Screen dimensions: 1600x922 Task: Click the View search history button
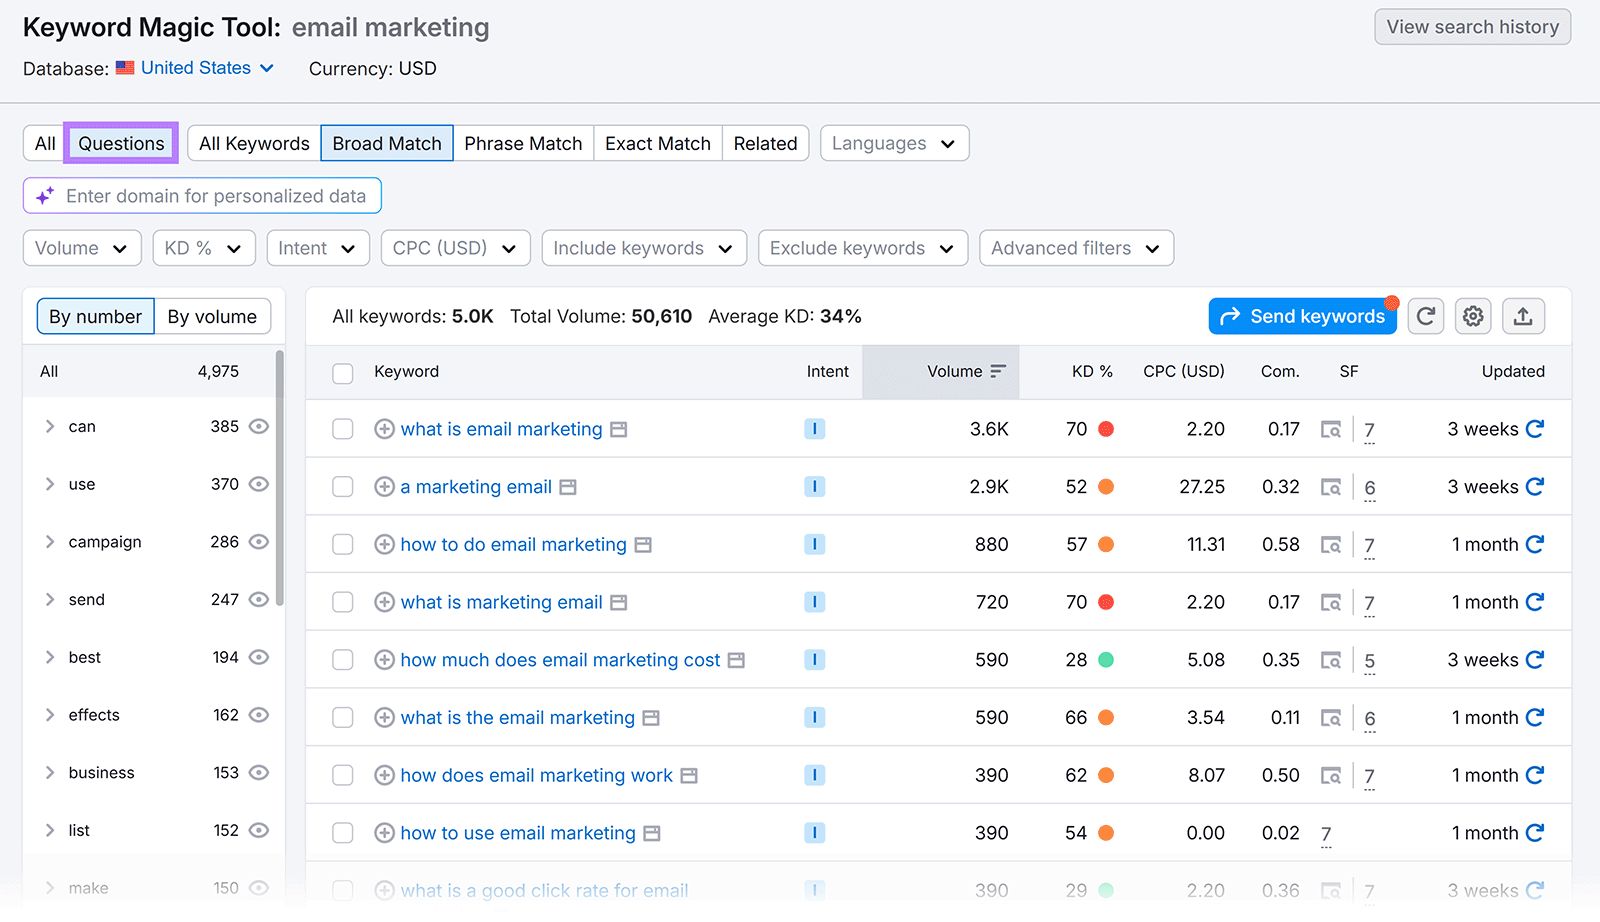tap(1471, 27)
